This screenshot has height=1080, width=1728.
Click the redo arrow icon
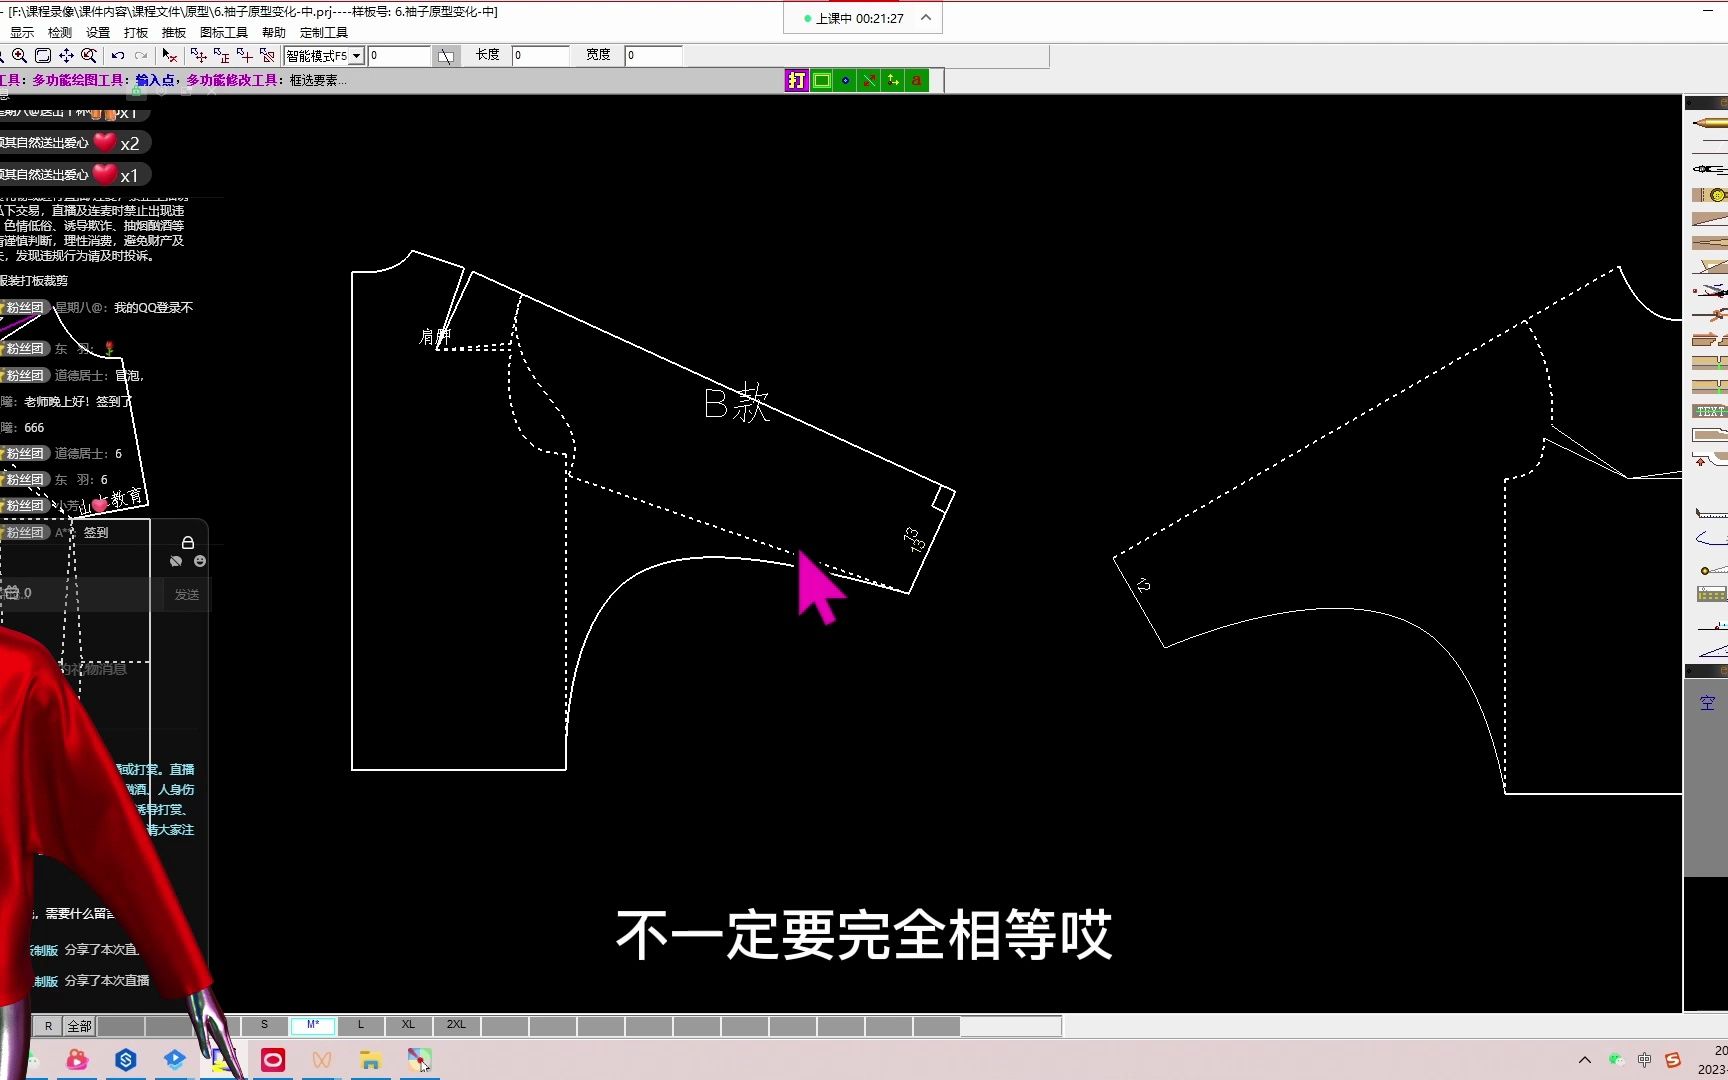141,56
